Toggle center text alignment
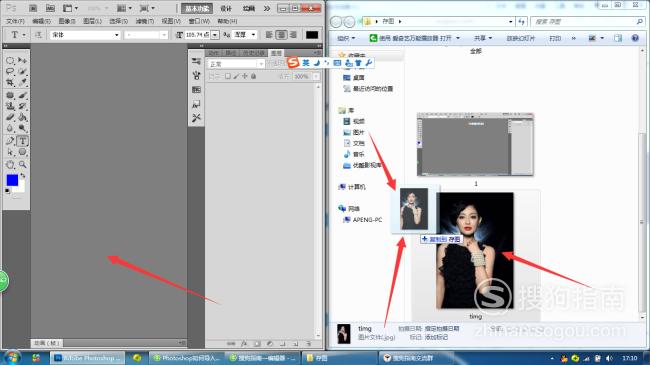This screenshot has width=650, height=365. 281,35
